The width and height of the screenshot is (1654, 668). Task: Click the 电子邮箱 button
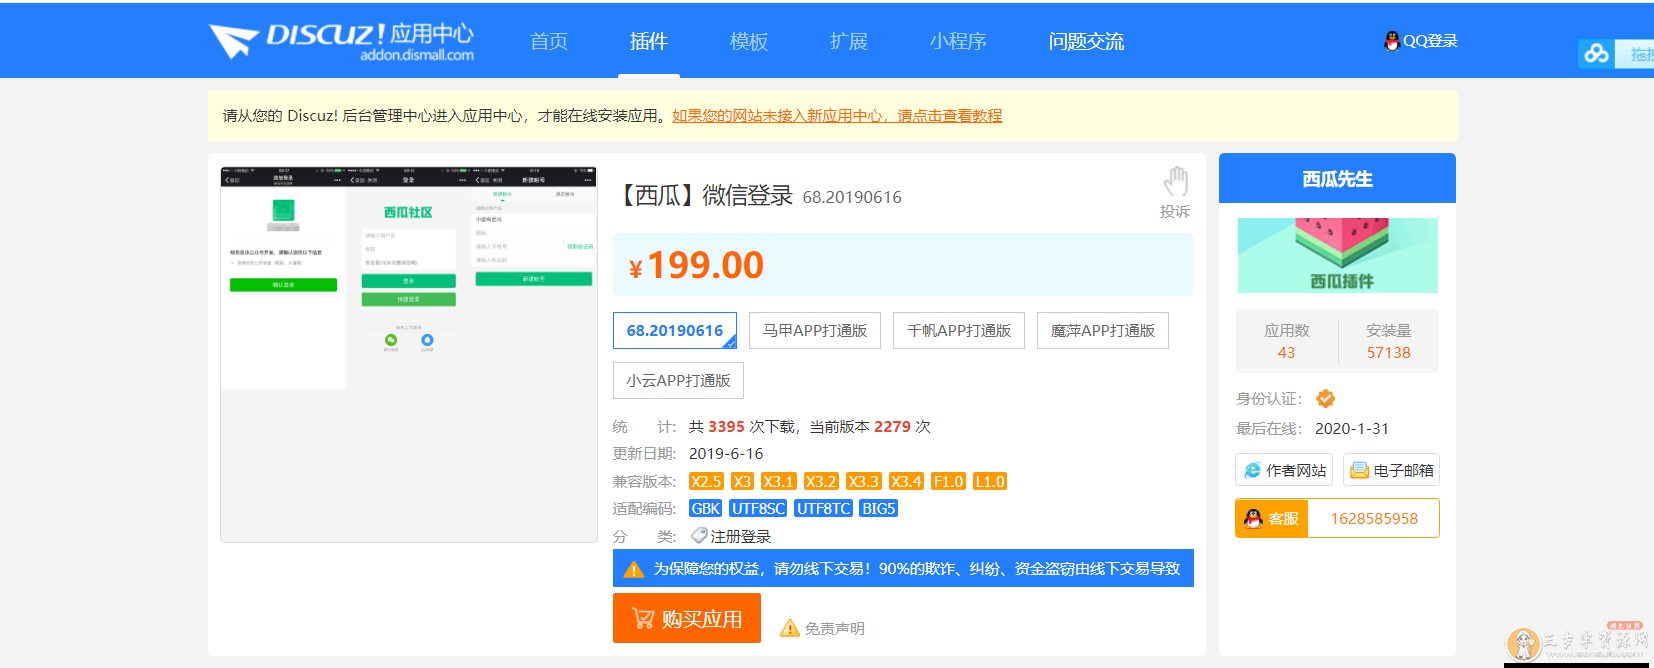pos(1391,470)
